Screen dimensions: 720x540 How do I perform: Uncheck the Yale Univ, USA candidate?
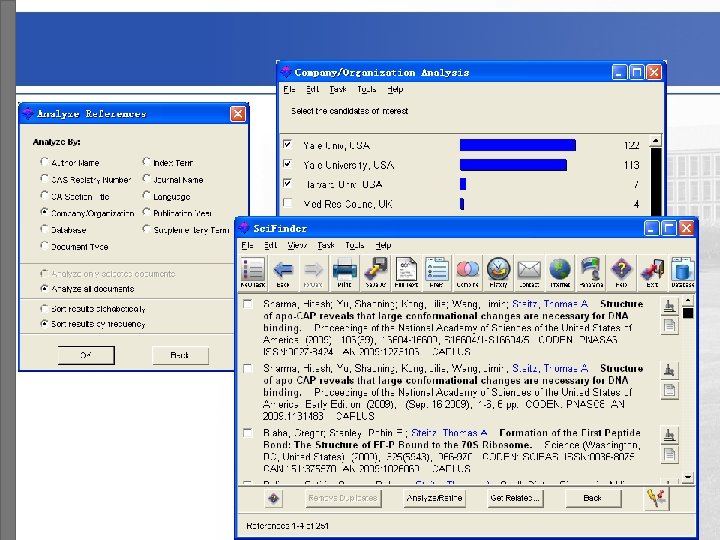[287, 145]
